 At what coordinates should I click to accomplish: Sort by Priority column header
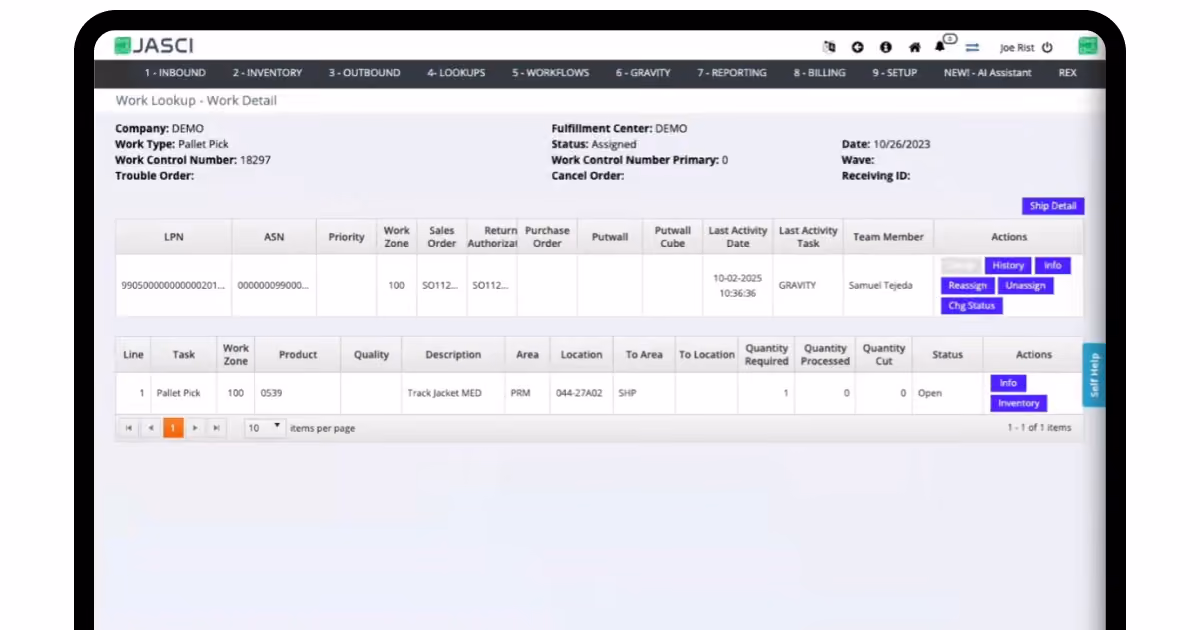[346, 237]
